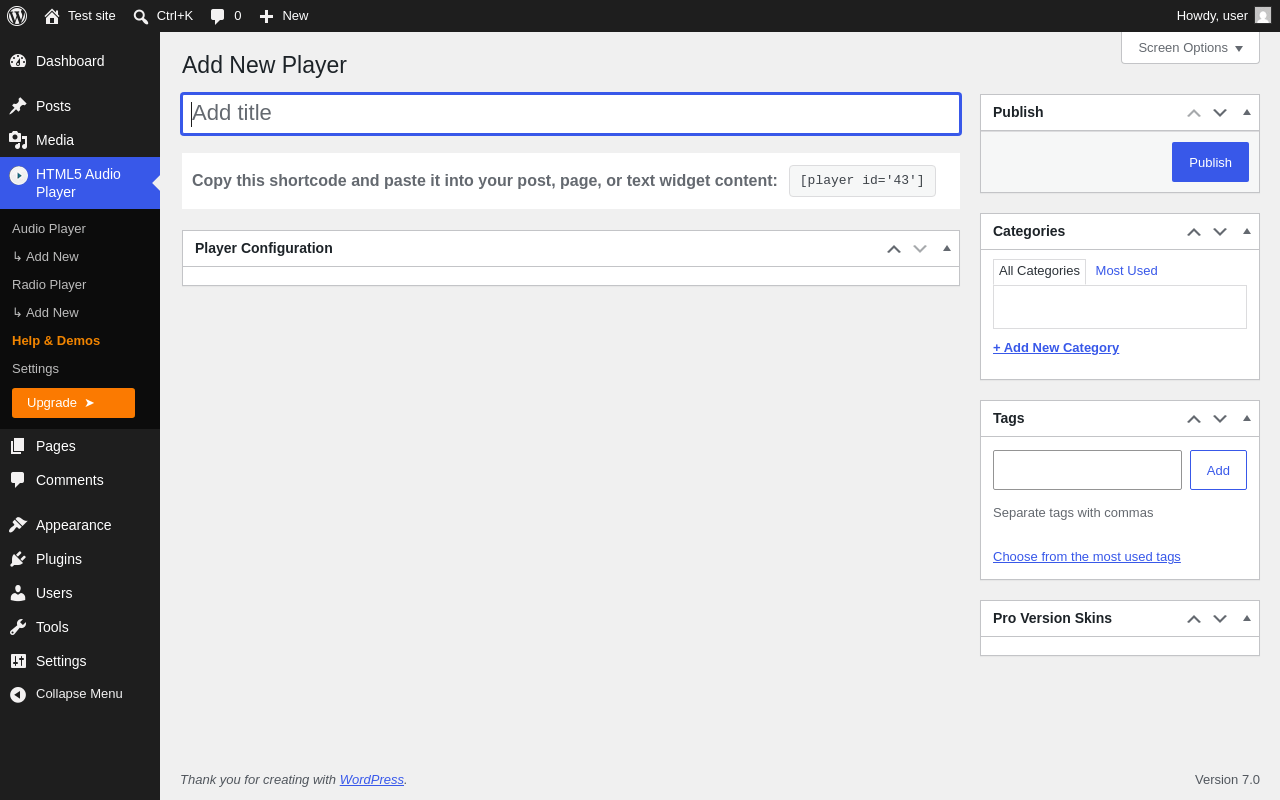Viewport: 1280px width, 800px height.
Task: Move Pro Version Skins panel up
Action: tap(1194, 618)
